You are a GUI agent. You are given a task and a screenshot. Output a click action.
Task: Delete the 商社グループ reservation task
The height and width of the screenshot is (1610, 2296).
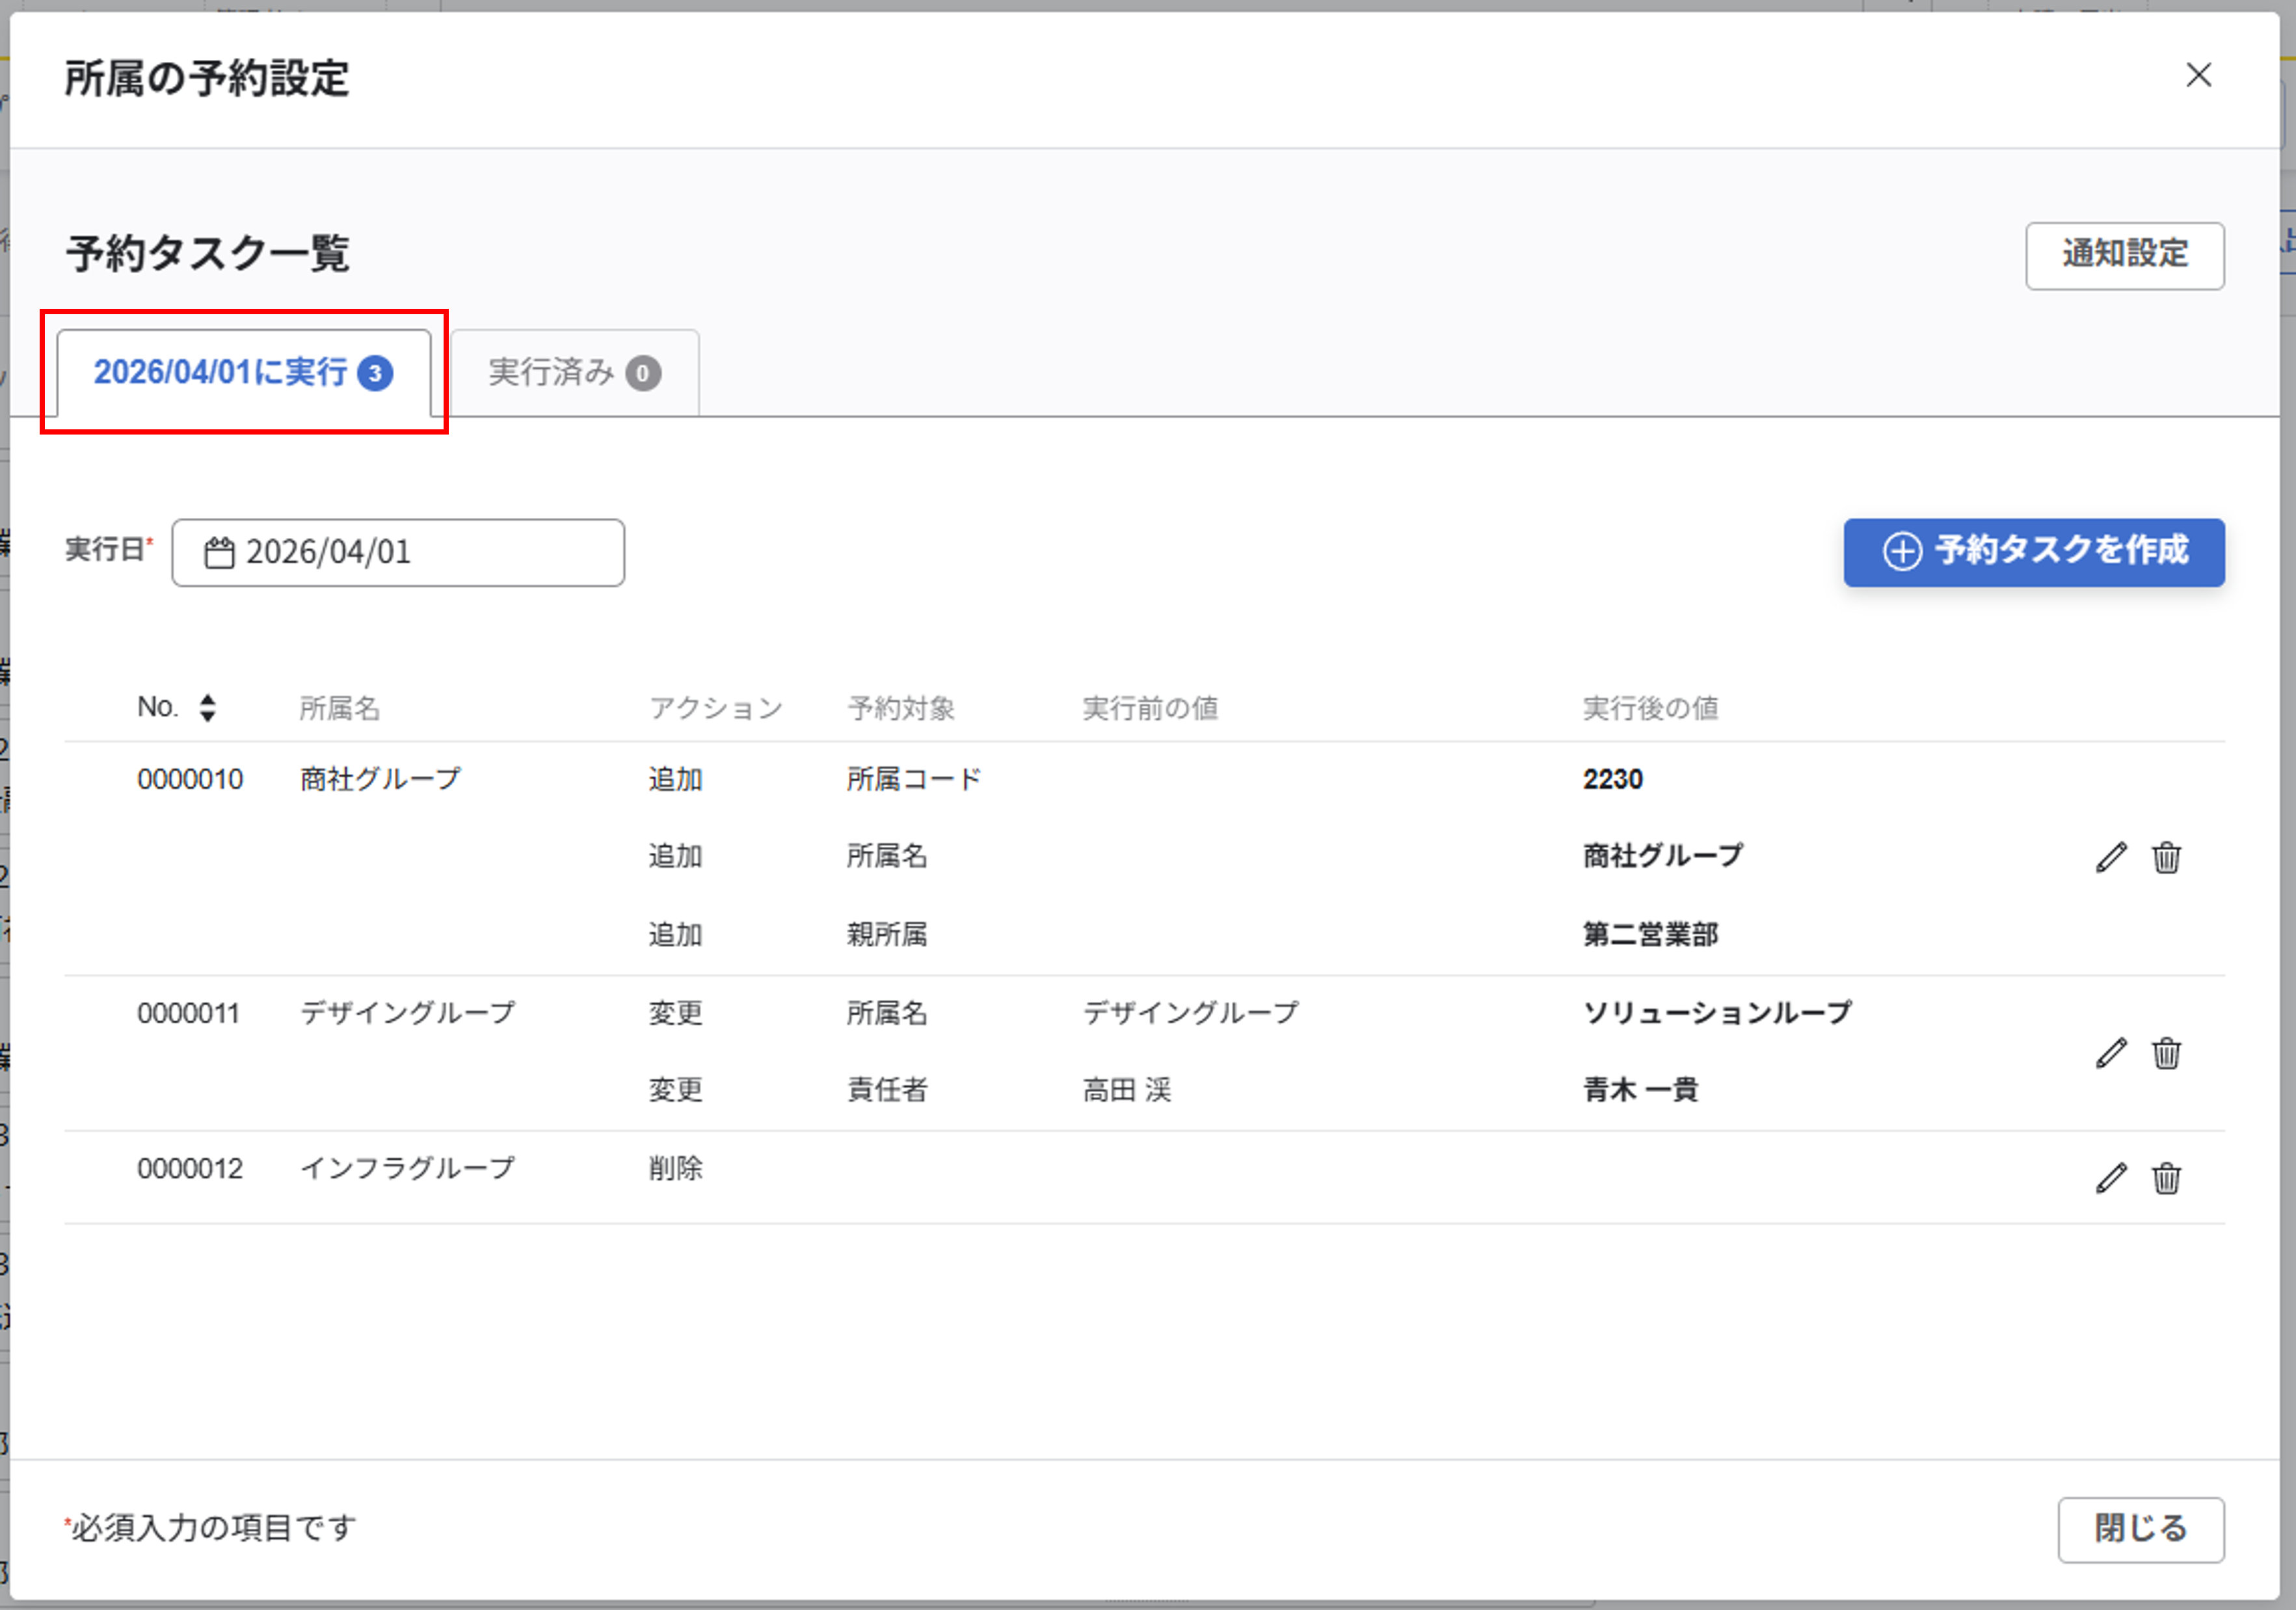2166,857
